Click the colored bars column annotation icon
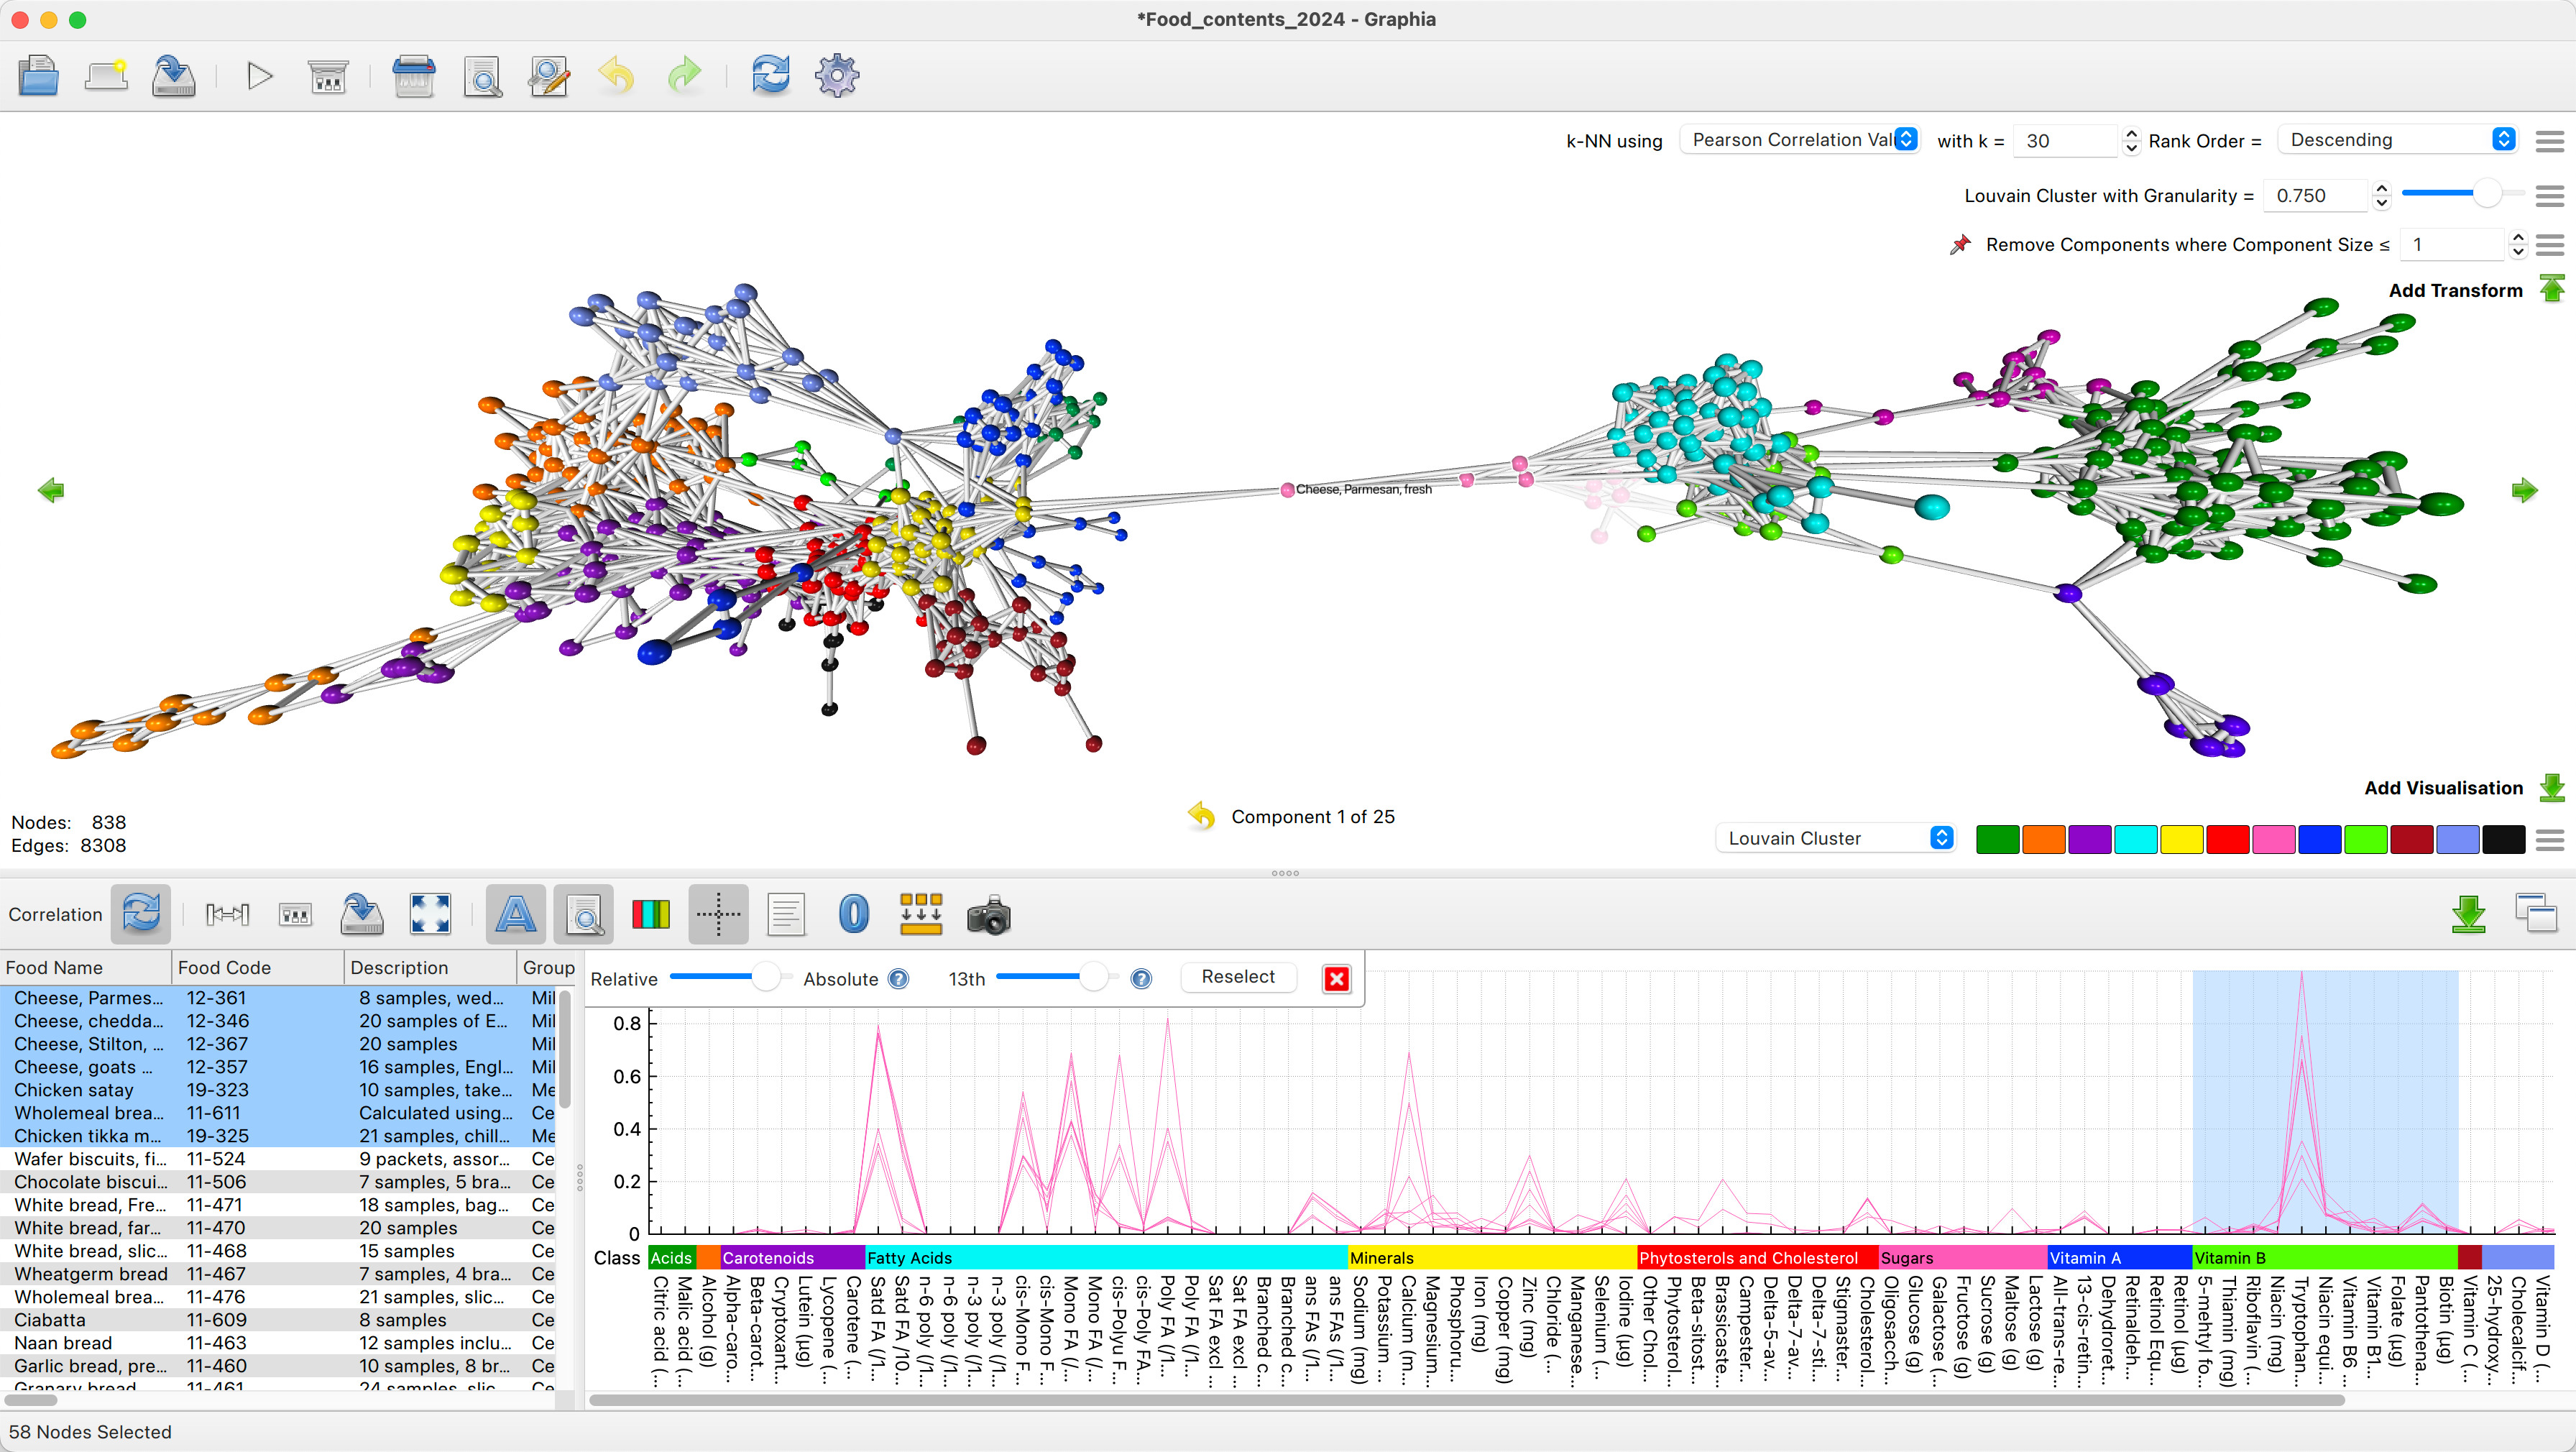Screen dimensions: 2576x1452 click(651, 914)
